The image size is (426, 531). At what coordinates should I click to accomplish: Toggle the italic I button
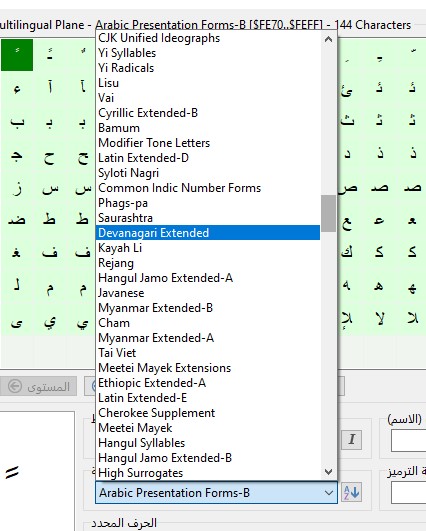point(352,440)
